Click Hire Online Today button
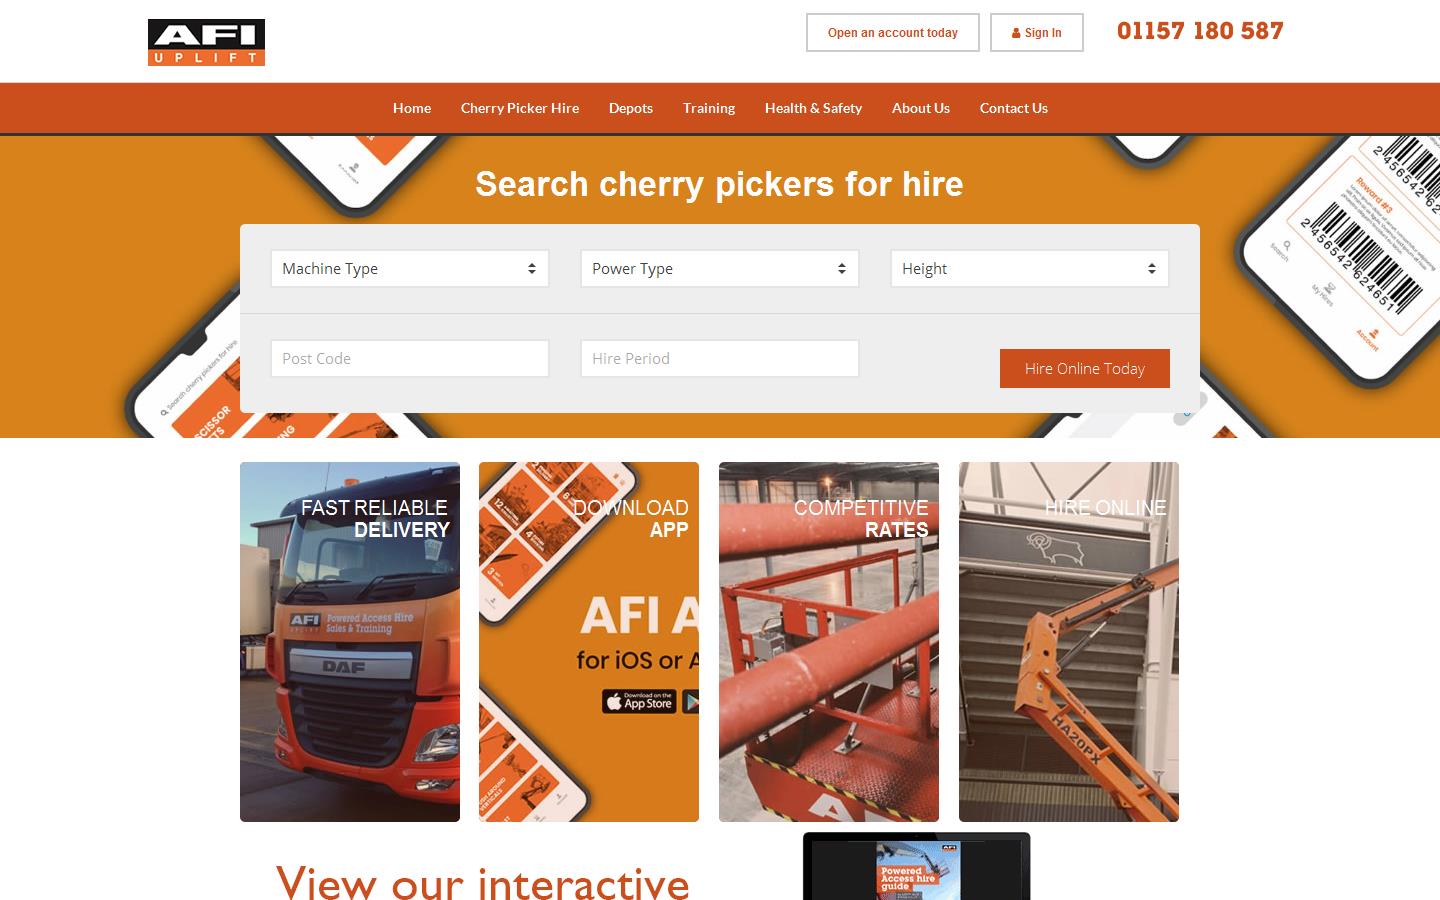 point(1085,368)
